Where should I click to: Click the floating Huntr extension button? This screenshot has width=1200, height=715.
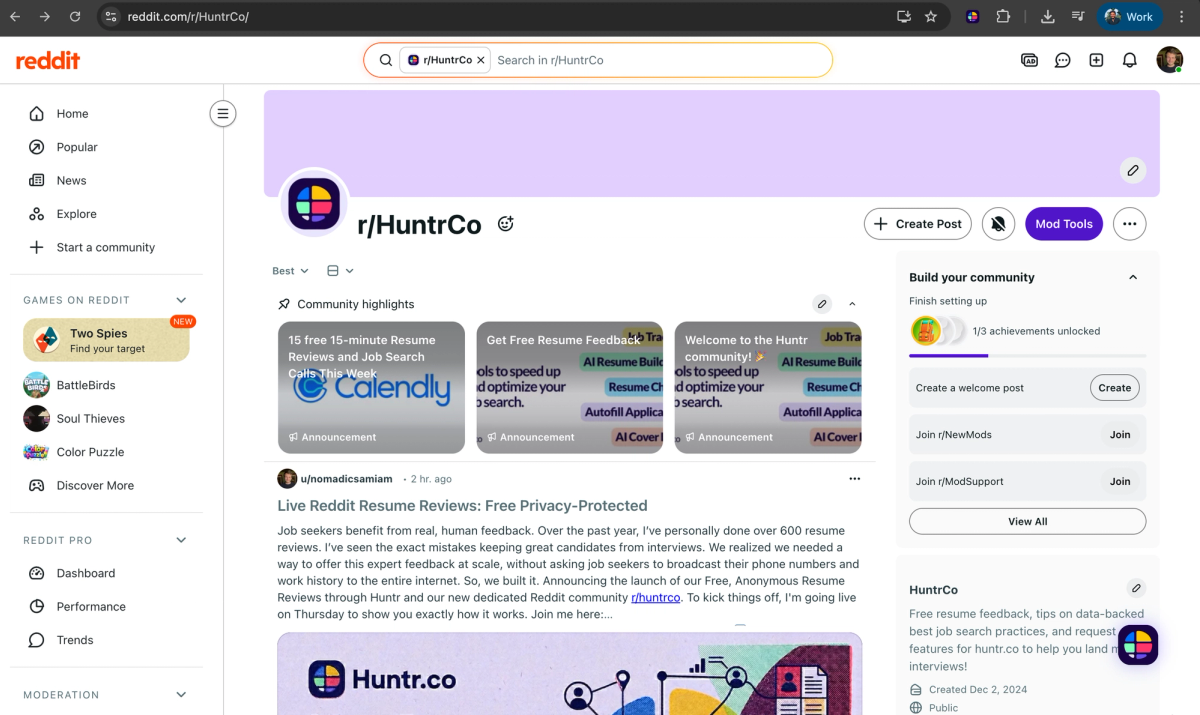(x=1138, y=645)
